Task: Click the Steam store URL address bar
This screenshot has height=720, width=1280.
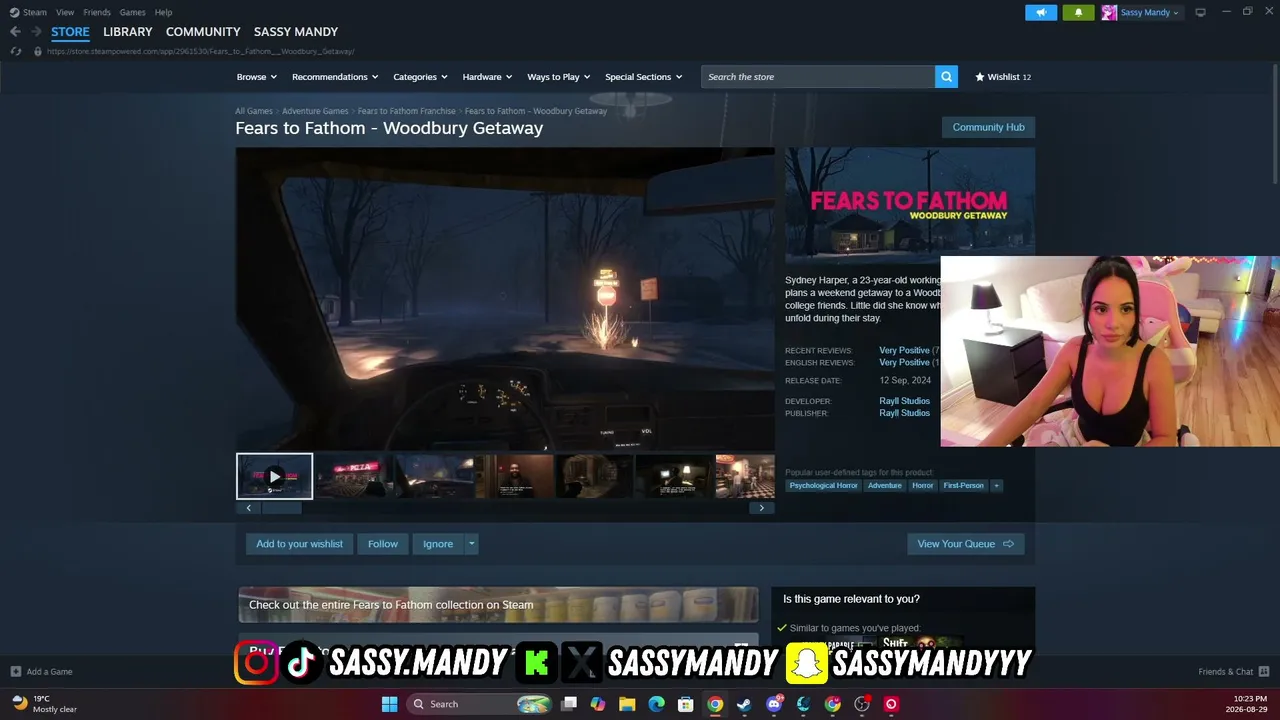Action: (x=200, y=51)
